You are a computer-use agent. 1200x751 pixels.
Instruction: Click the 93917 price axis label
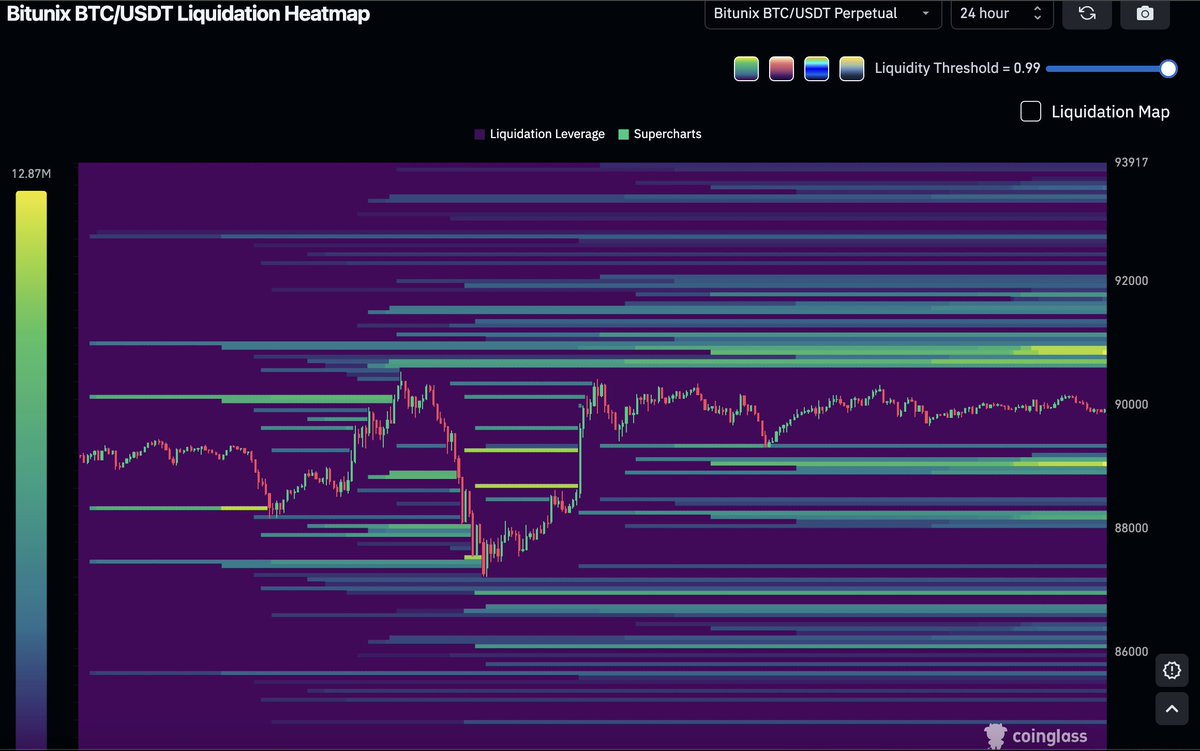point(1132,163)
